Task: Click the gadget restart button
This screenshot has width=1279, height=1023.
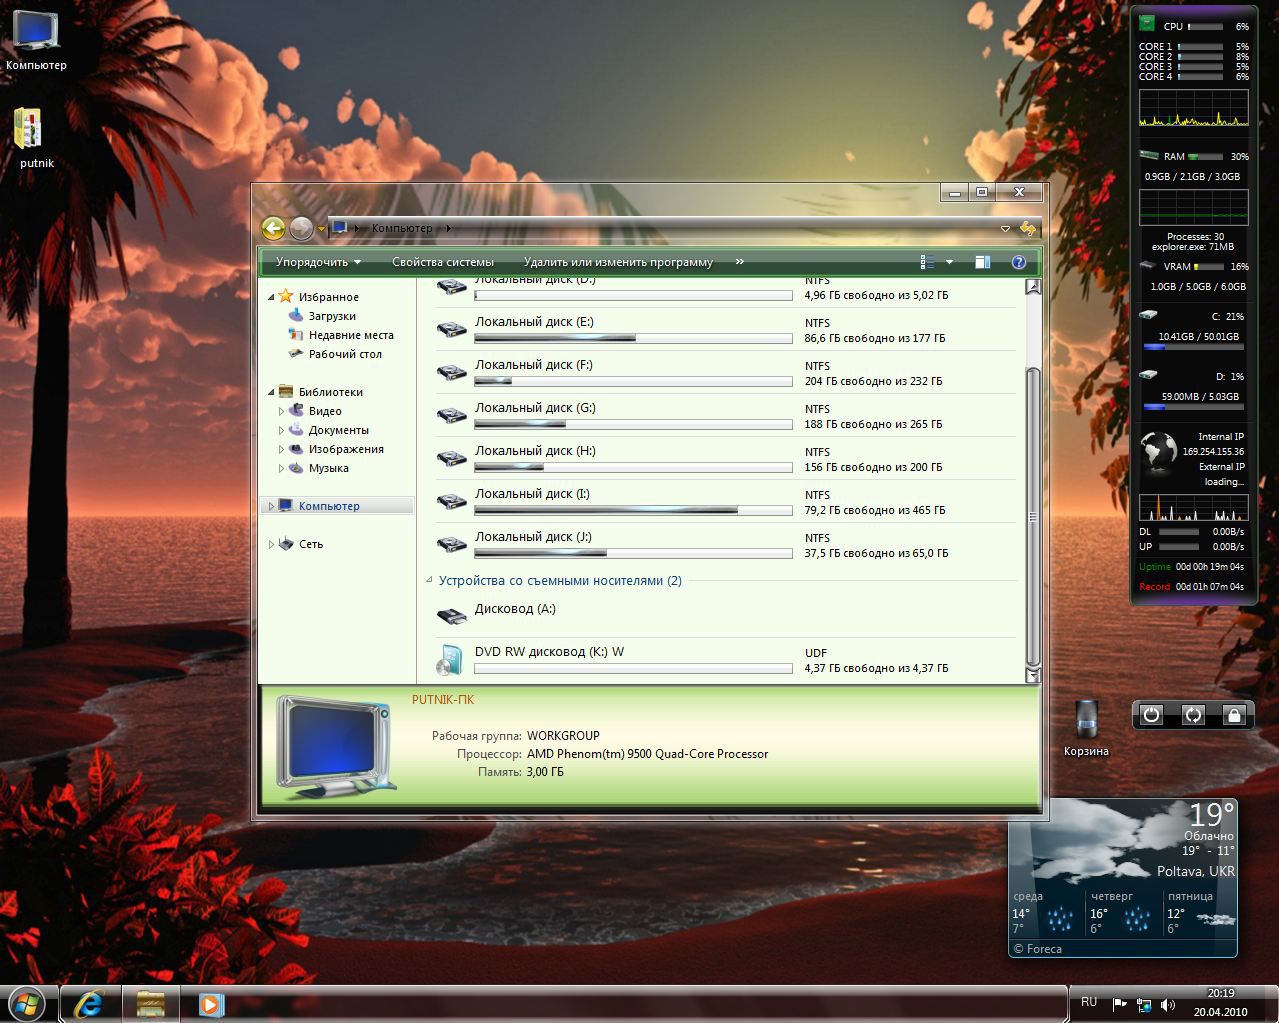Action: [x=1193, y=715]
